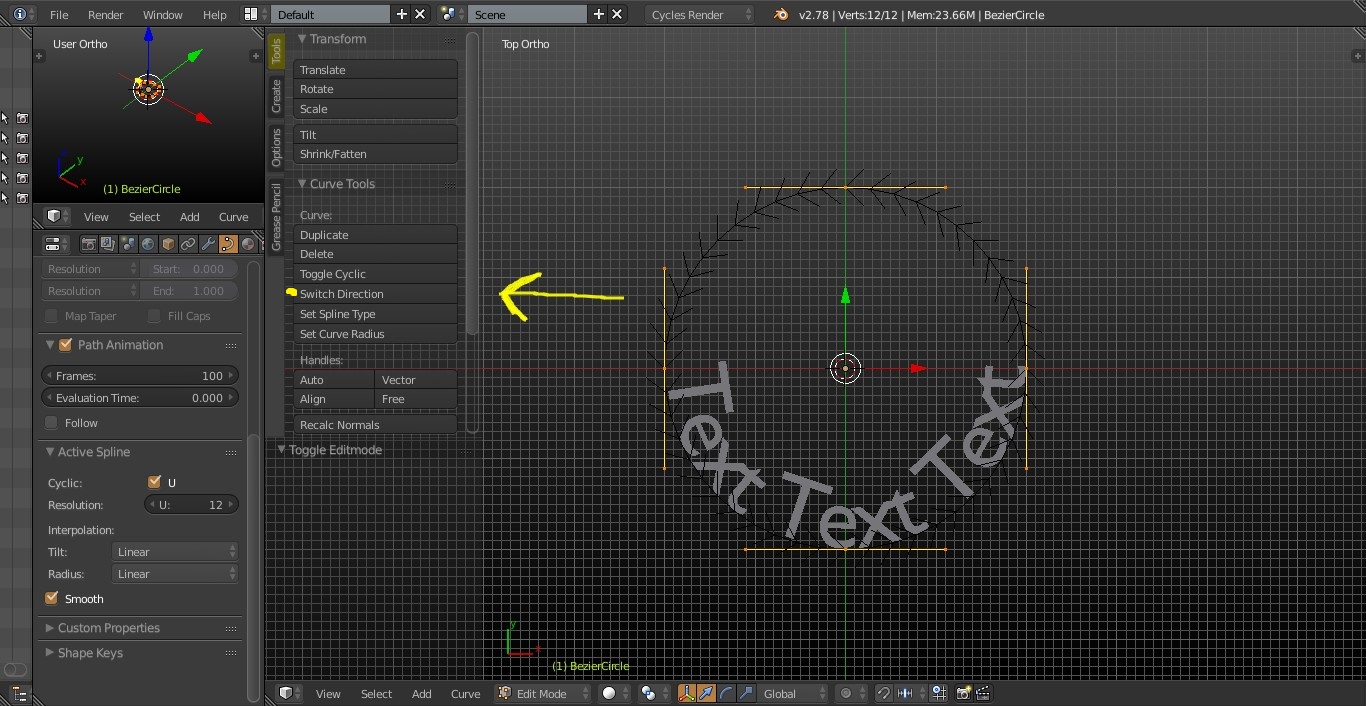1366x706 pixels.
Task: Switch to the Create tool shelf tab
Action: (x=277, y=96)
